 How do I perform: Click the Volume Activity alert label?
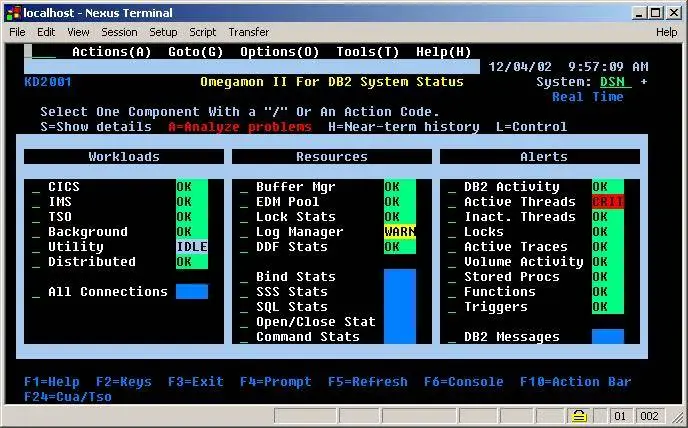[524, 262]
